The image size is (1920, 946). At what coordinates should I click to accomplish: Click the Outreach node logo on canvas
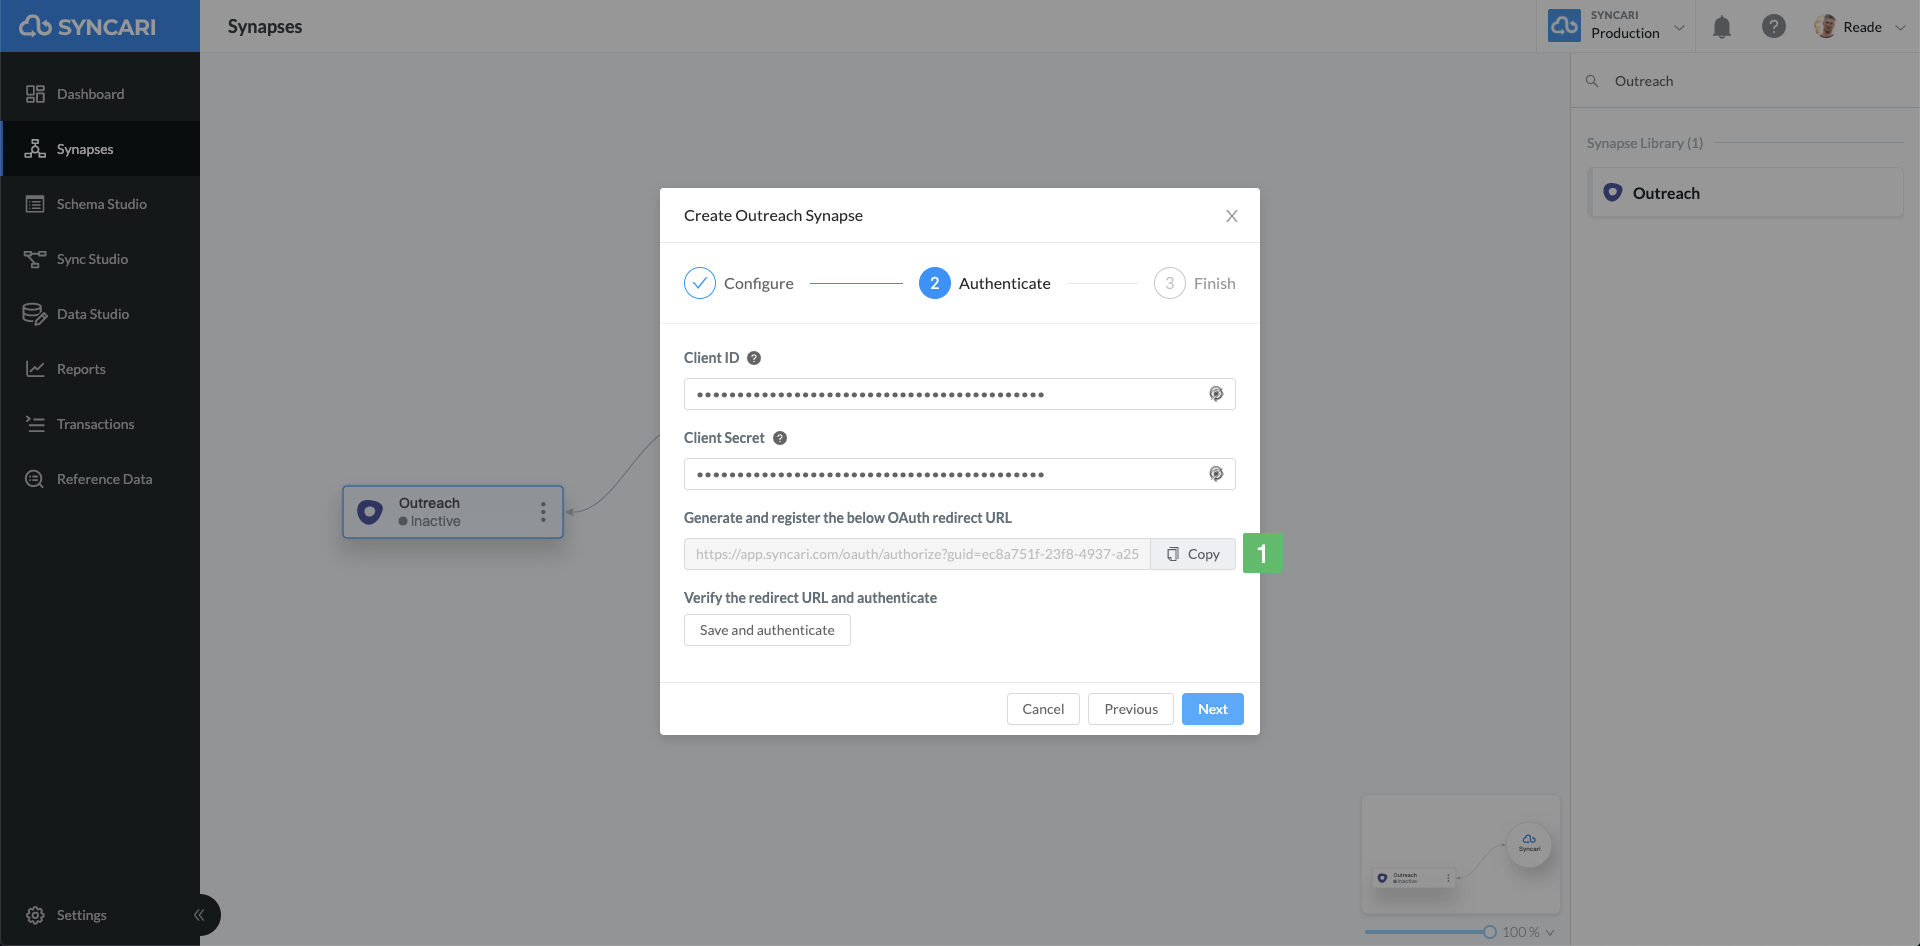click(x=370, y=512)
